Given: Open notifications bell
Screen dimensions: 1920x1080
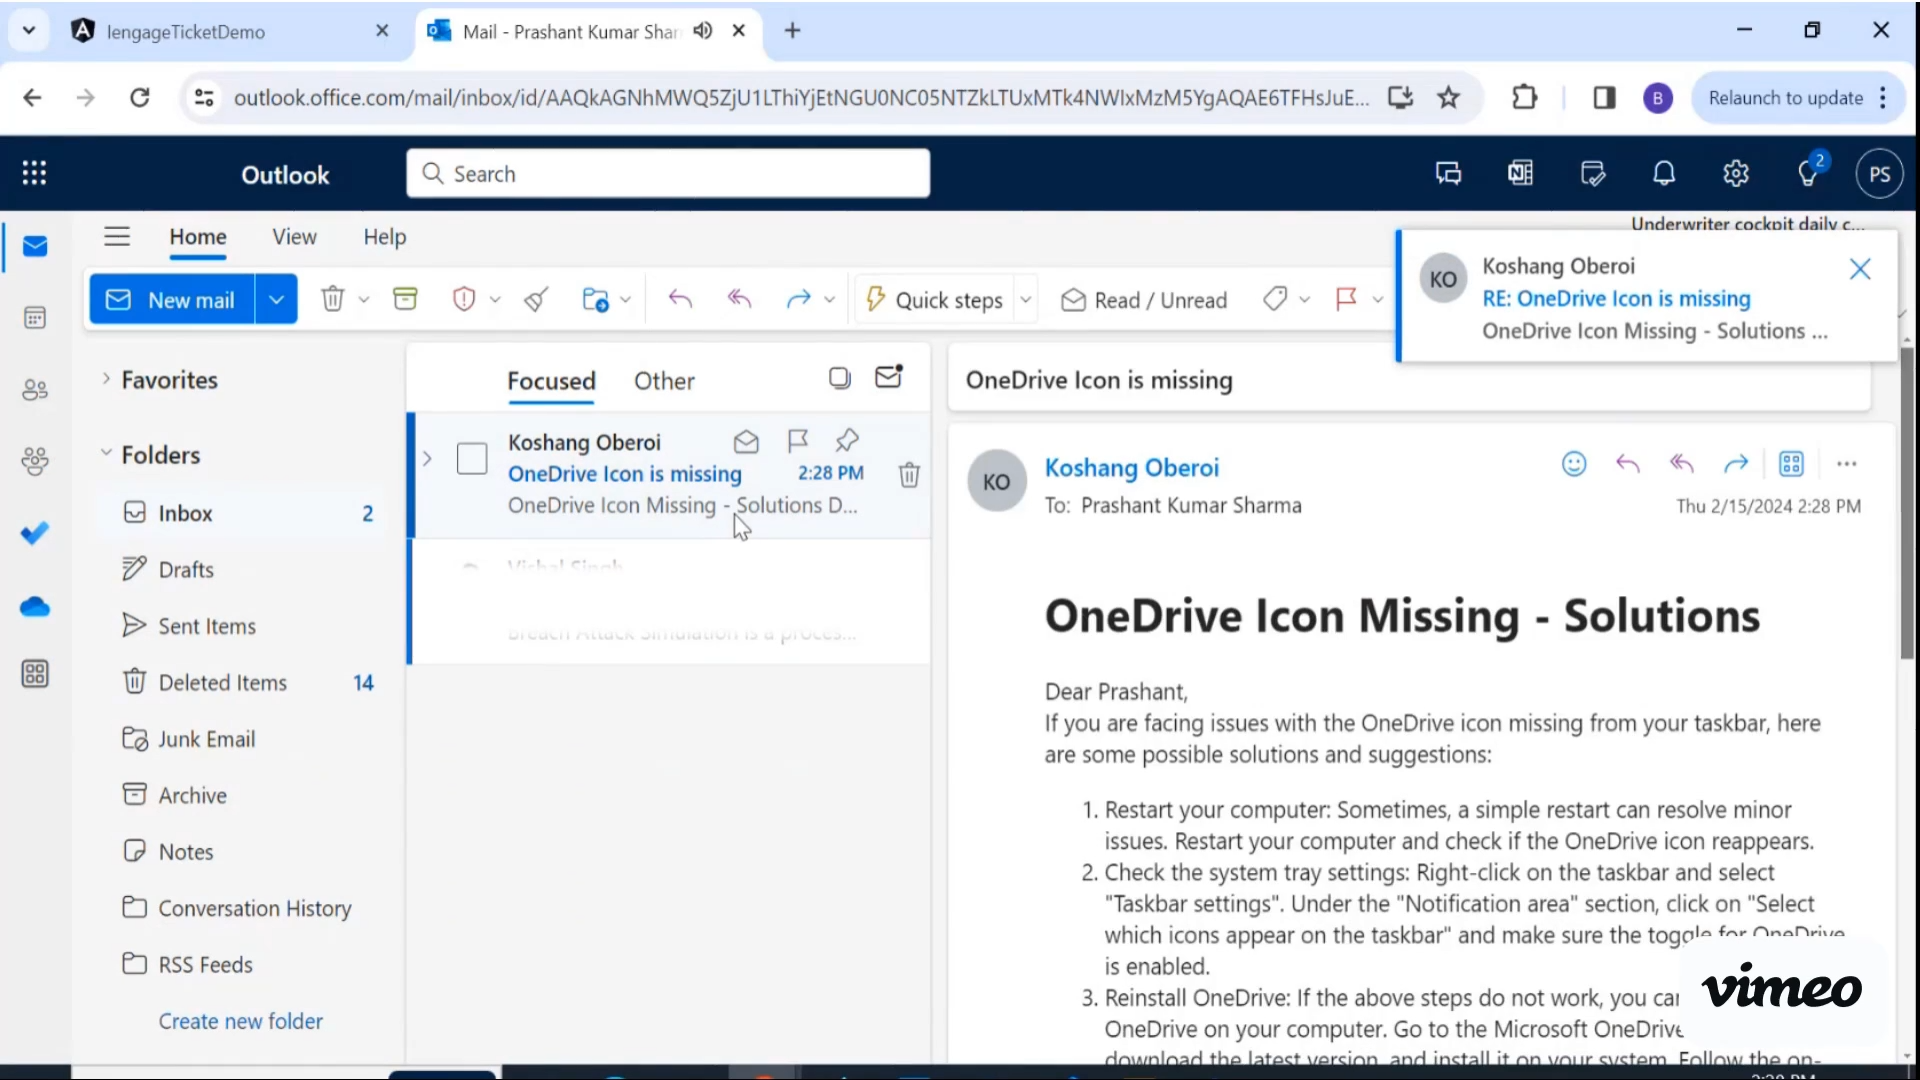Looking at the screenshot, I should click(x=1664, y=173).
